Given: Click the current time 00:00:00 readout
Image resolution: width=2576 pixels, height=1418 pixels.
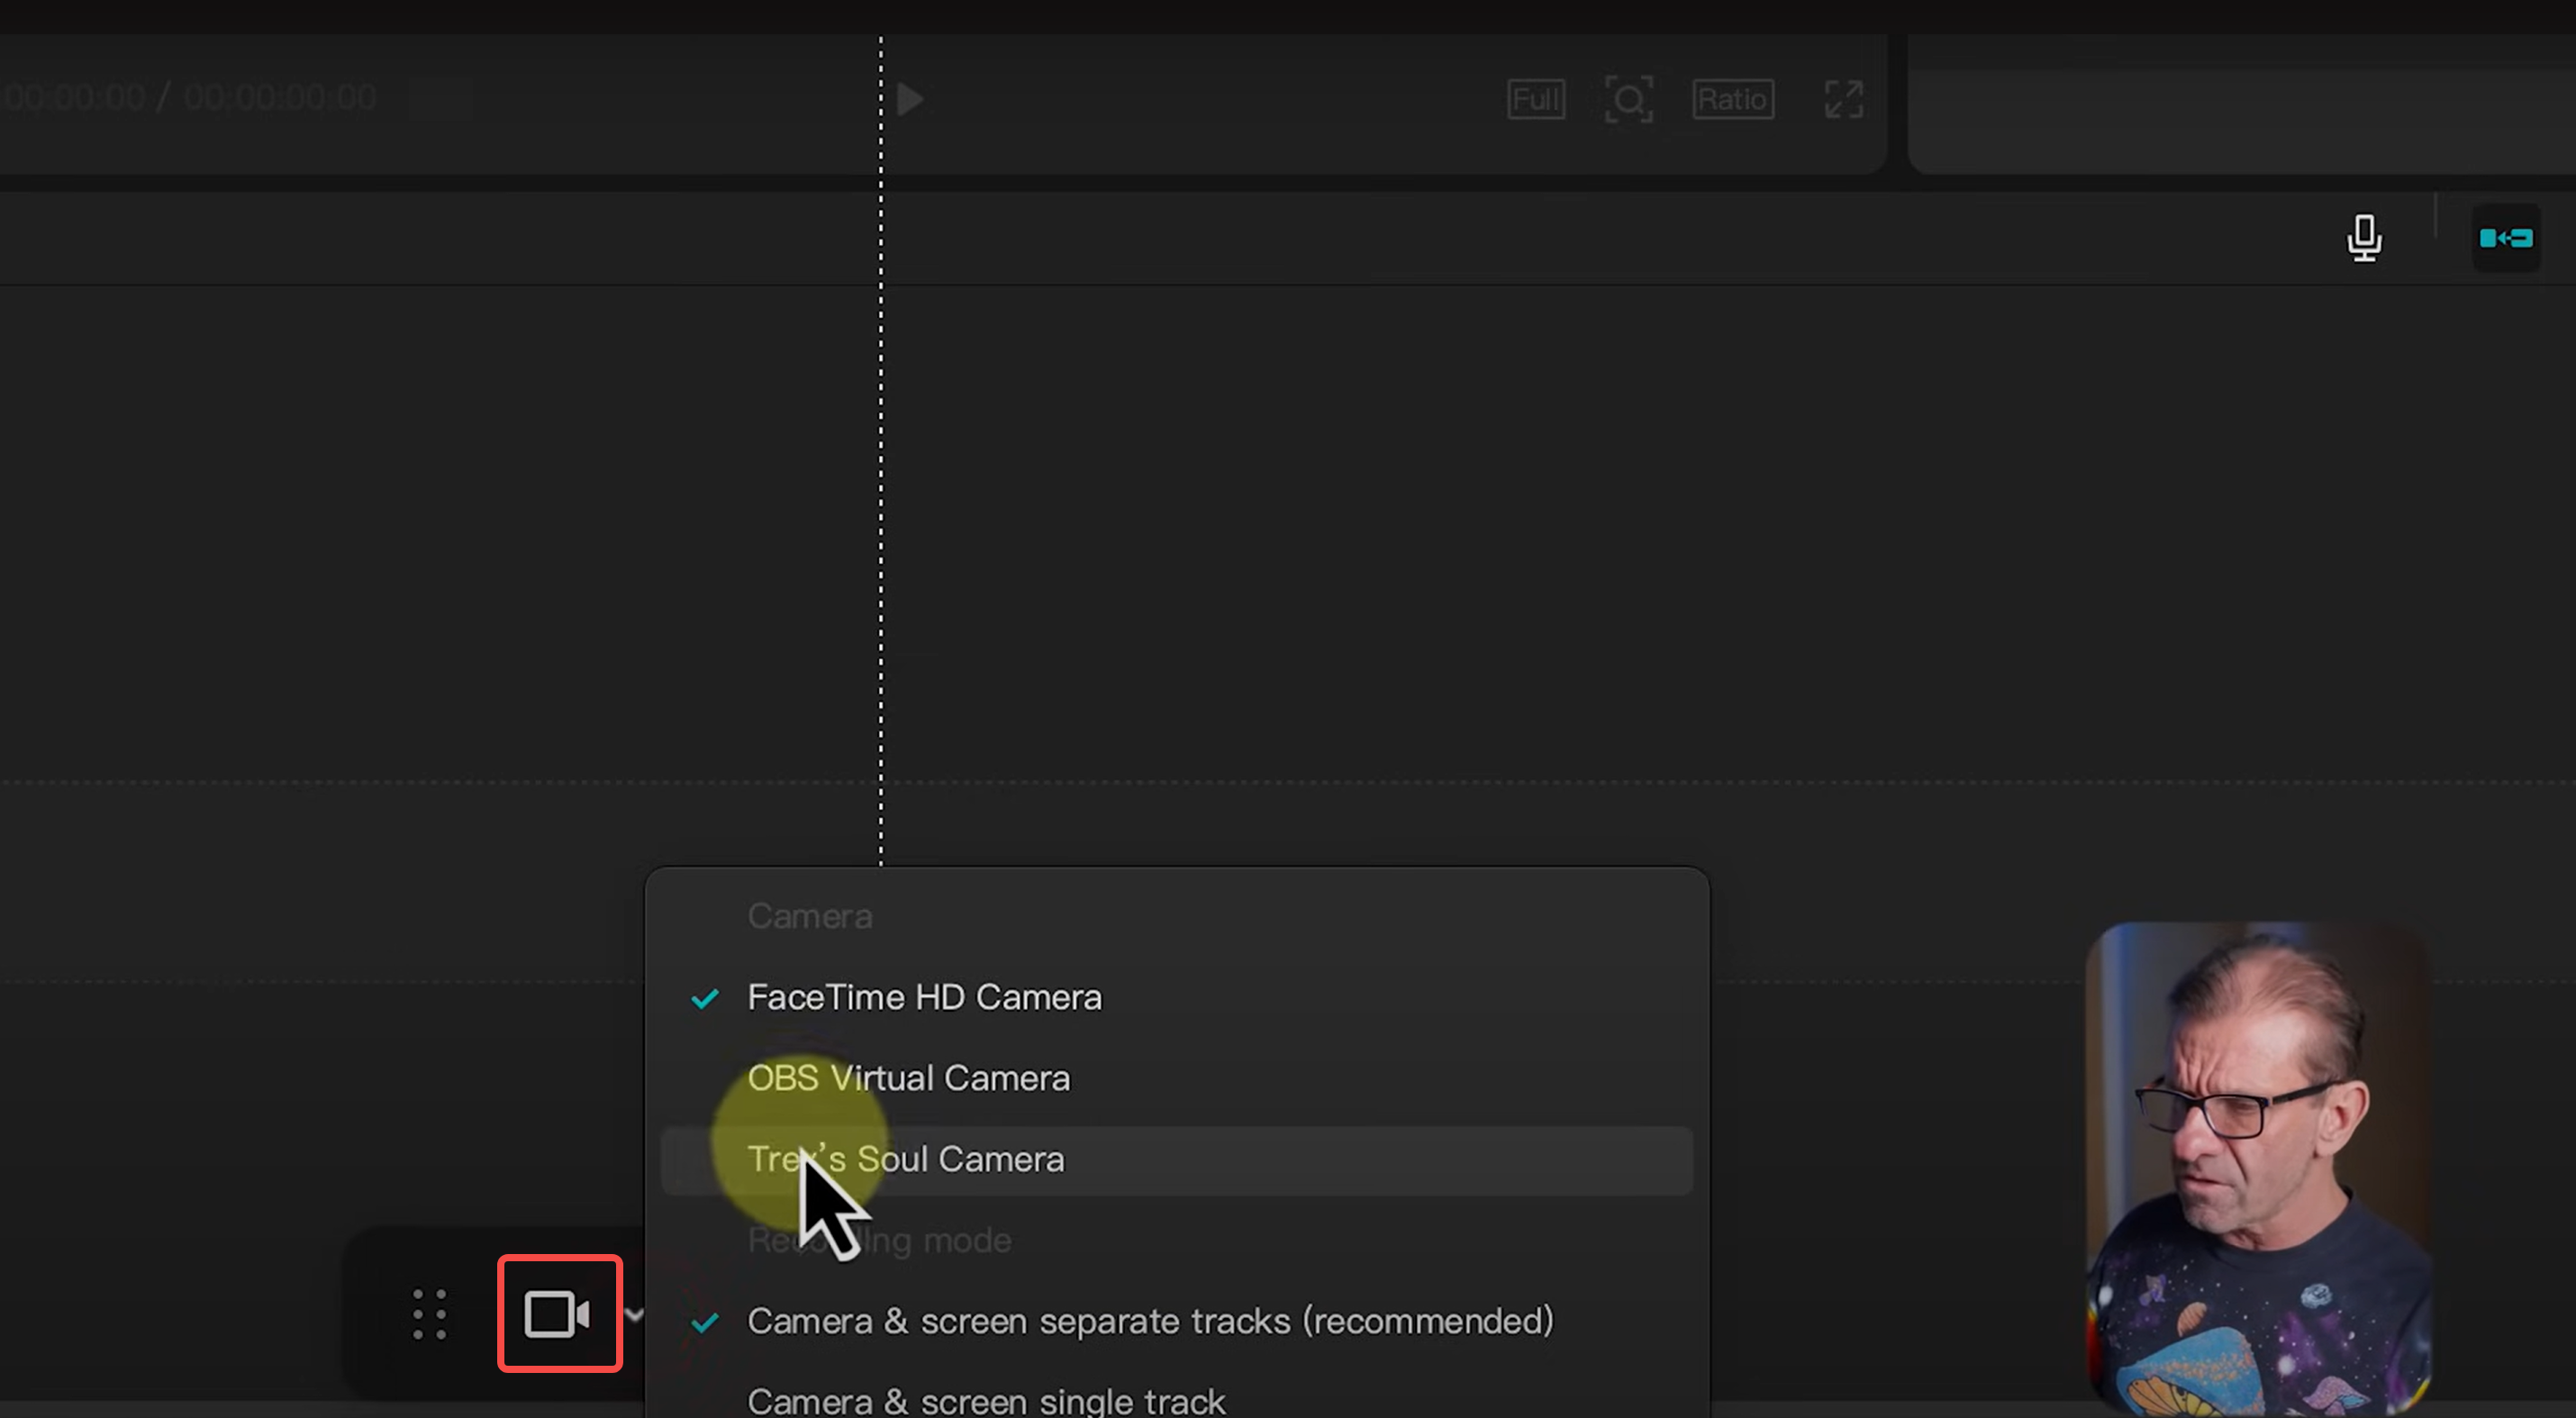Looking at the screenshot, I should click(x=74, y=98).
